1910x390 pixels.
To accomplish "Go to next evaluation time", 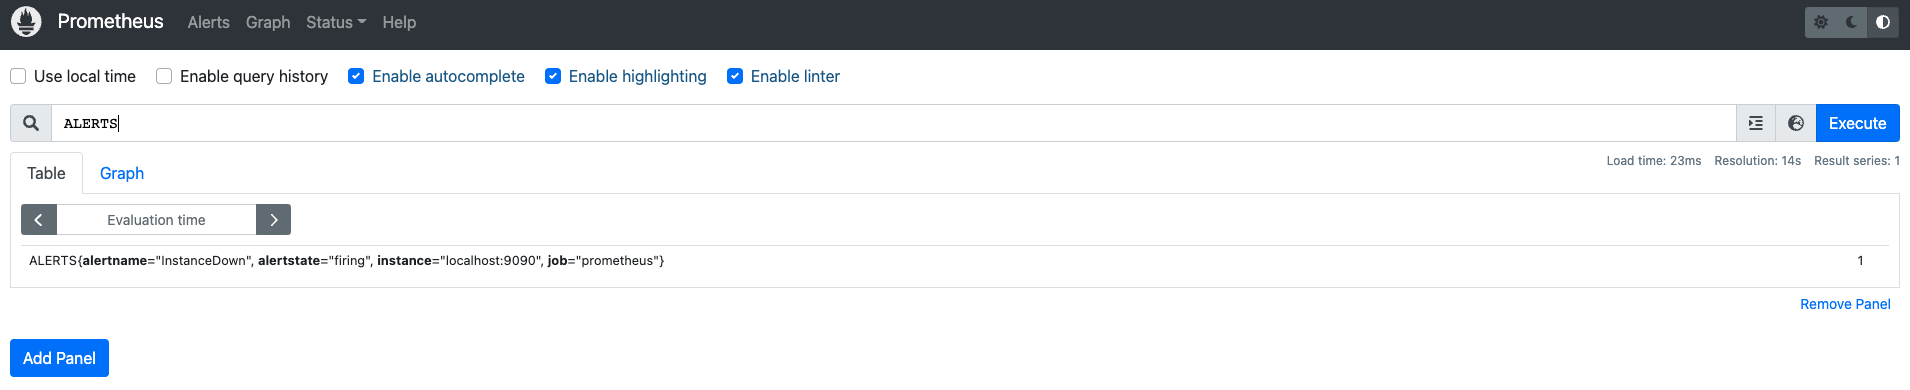I will coord(273,220).
